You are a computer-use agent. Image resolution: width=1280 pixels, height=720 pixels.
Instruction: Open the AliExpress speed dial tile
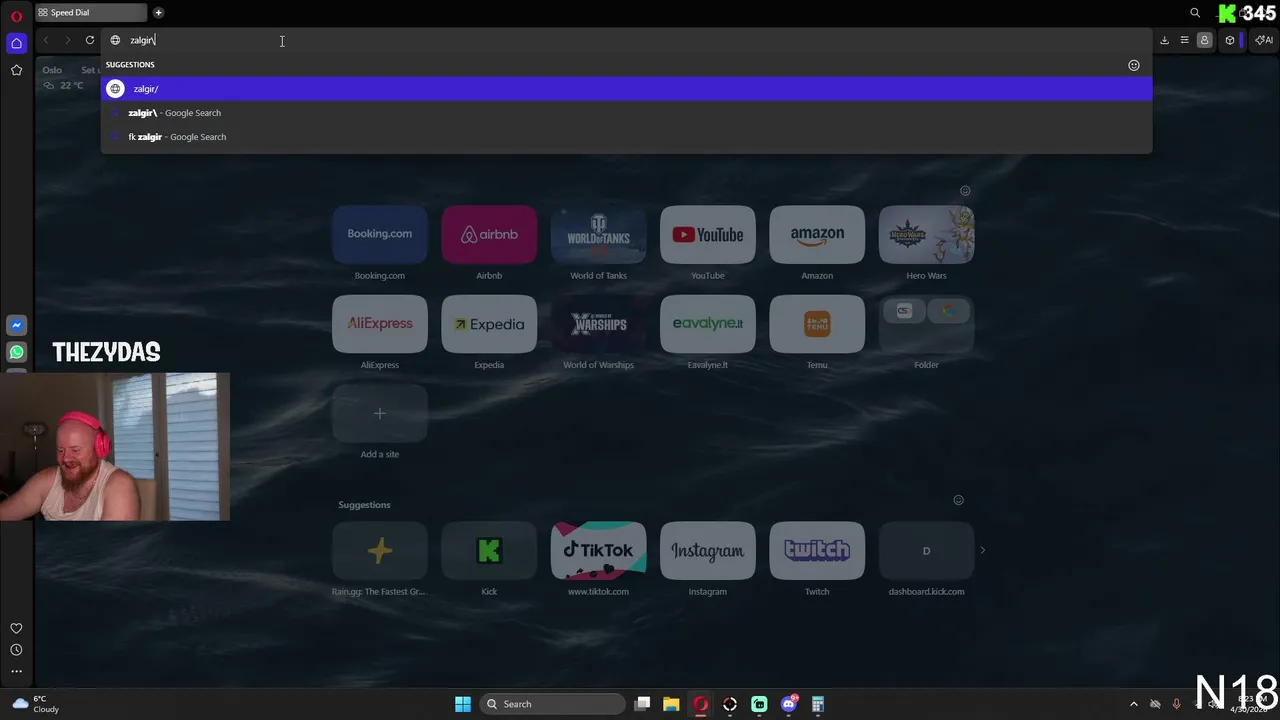tap(380, 324)
